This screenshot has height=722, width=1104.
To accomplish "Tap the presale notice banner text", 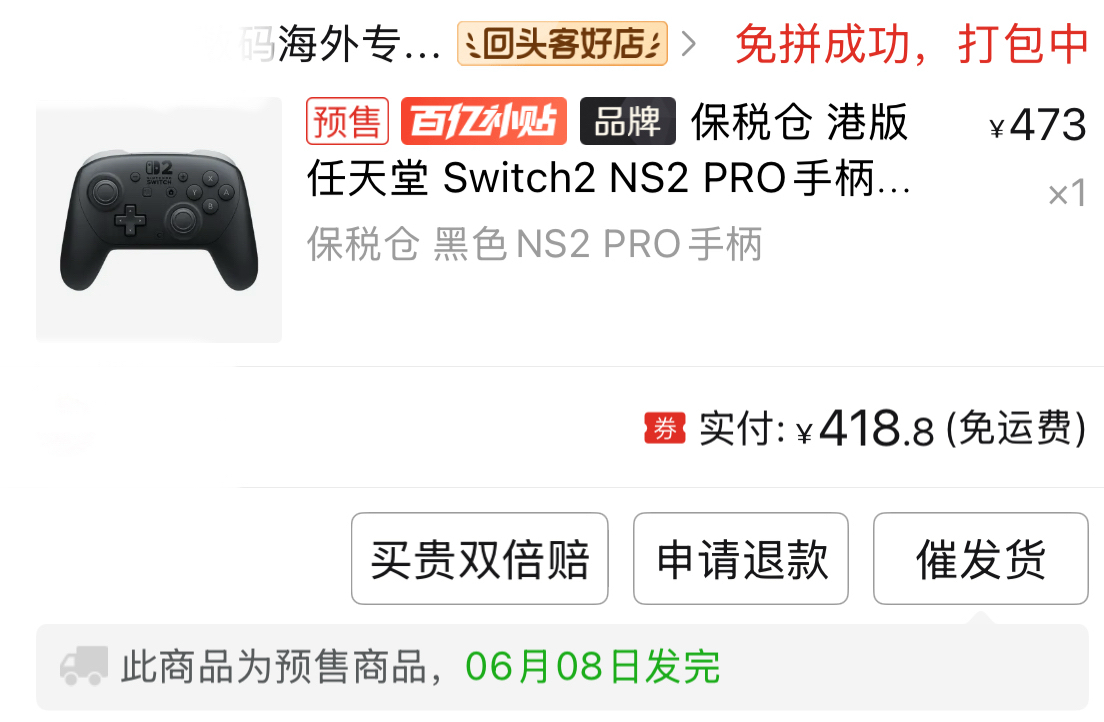I will click(x=421, y=666).
